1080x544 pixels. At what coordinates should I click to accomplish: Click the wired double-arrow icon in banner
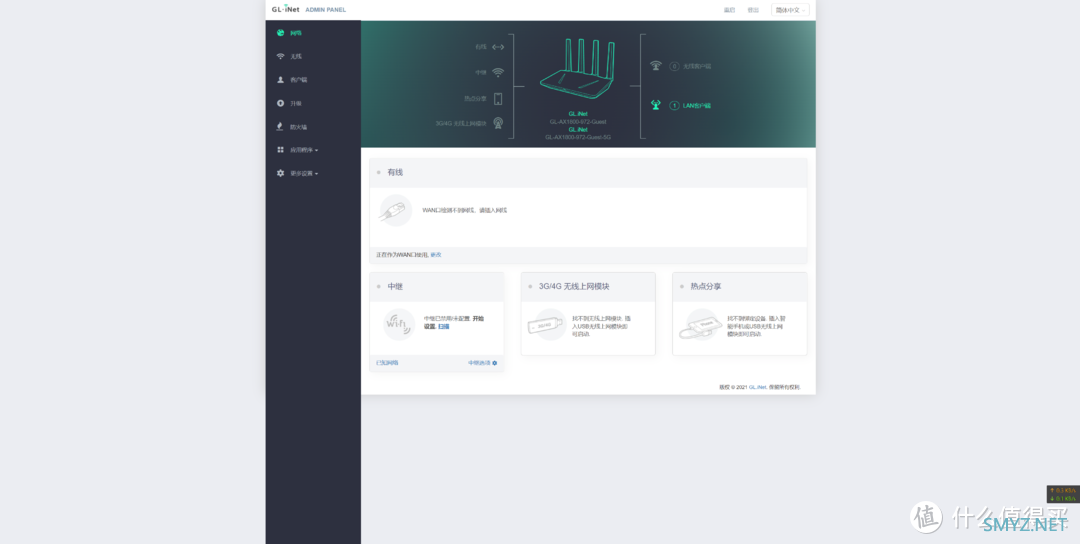[498, 47]
